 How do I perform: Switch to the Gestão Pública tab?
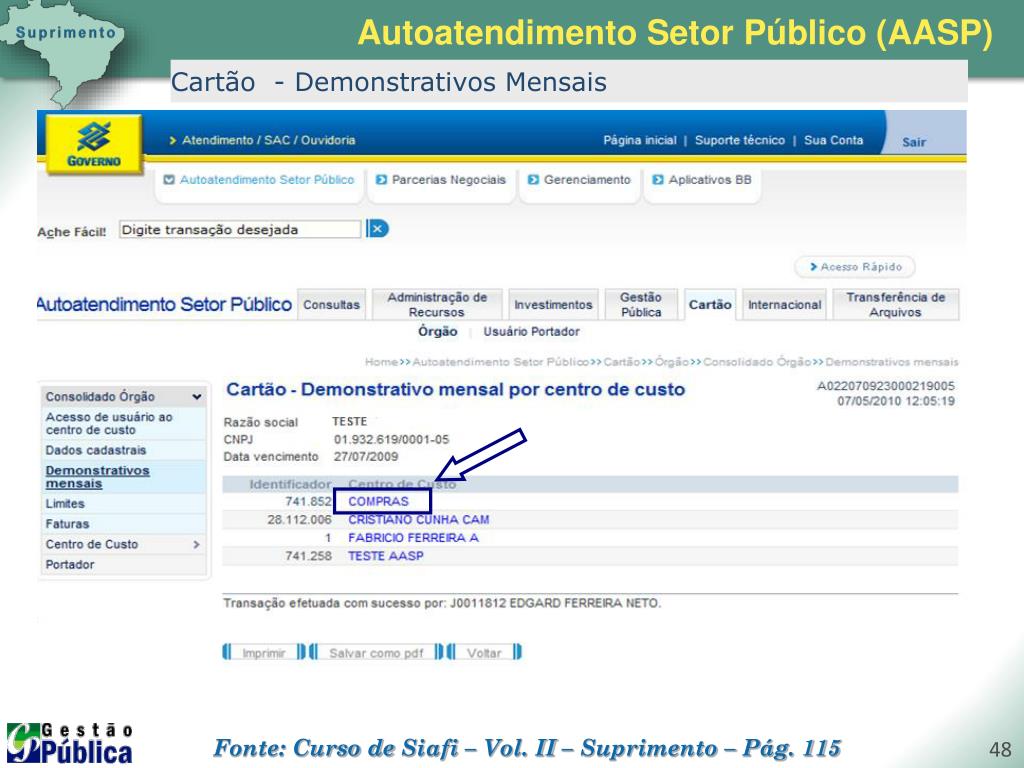coord(641,305)
